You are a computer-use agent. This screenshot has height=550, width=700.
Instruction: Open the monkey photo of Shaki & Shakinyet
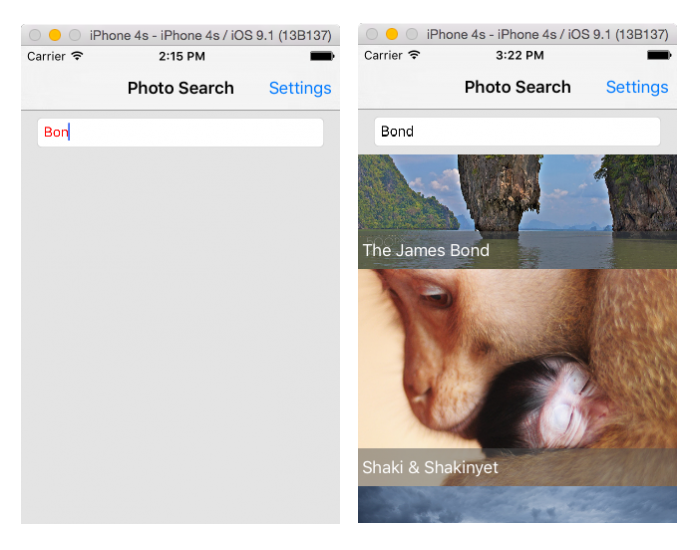coord(517,360)
